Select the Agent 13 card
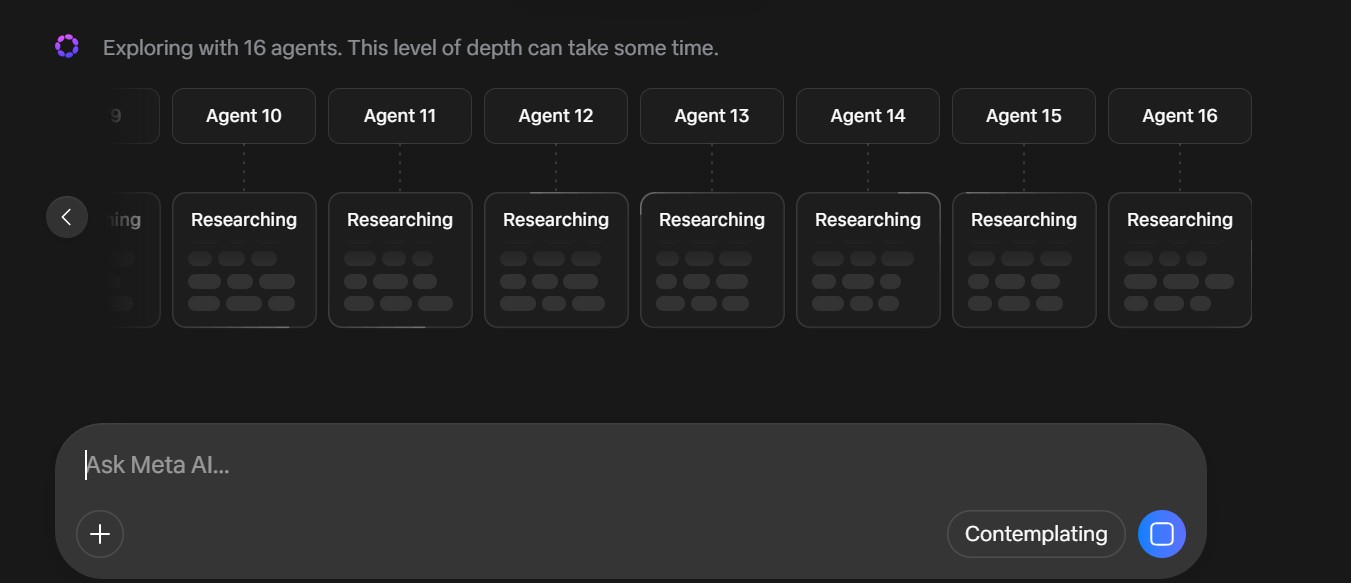The height and width of the screenshot is (583, 1351). 712,116
